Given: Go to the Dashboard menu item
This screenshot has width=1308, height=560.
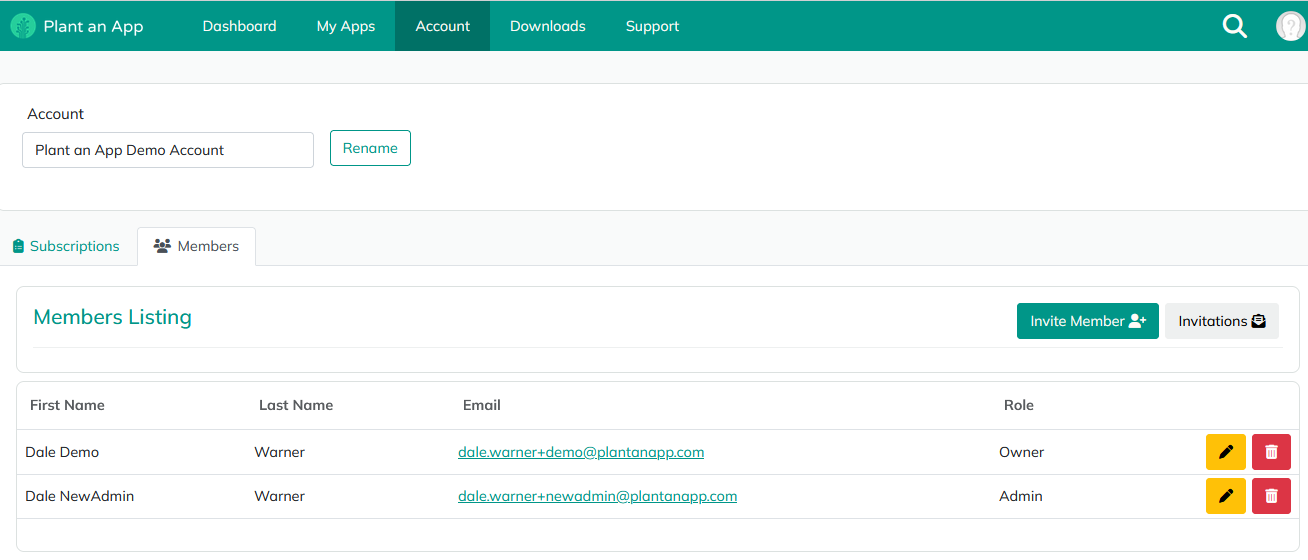Looking at the screenshot, I should pyautogui.click(x=239, y=26).
